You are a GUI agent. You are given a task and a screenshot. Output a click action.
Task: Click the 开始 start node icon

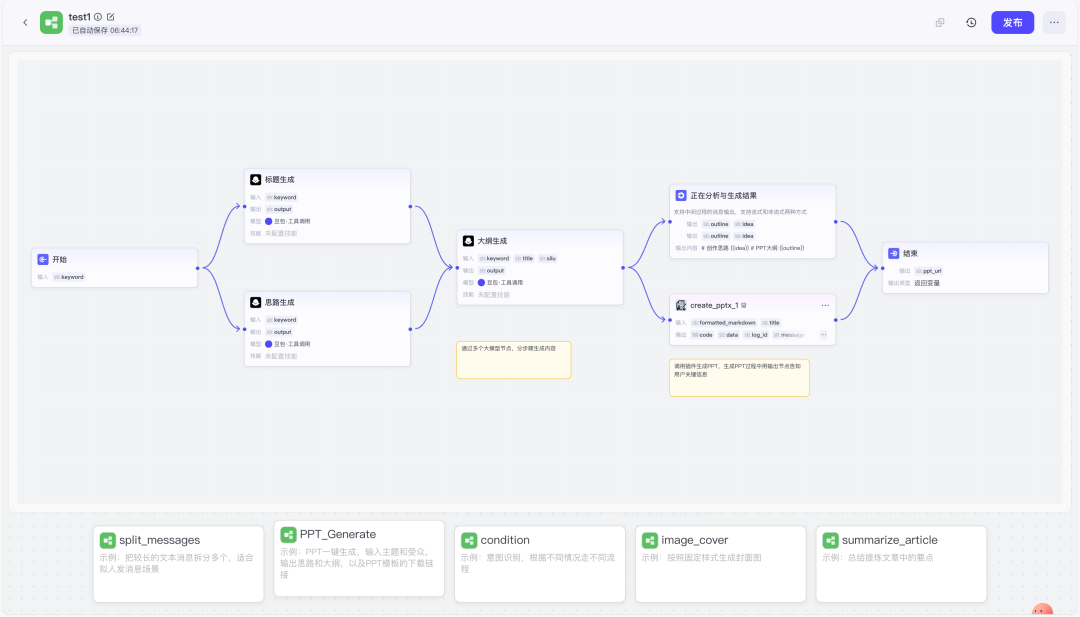click(43, 259)
